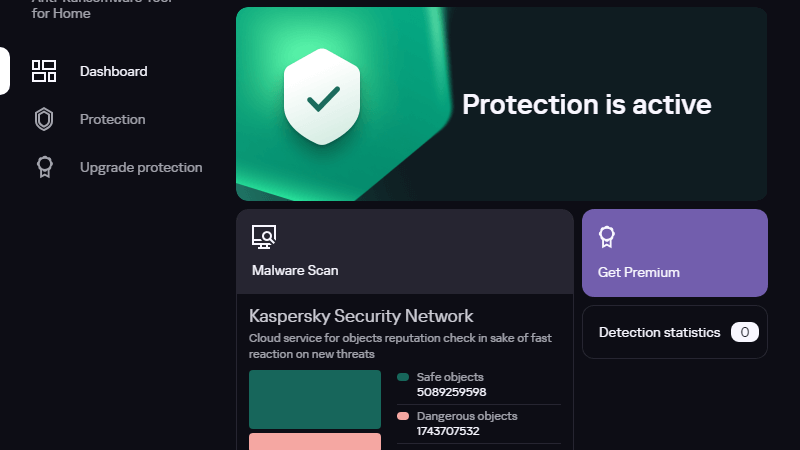Click the Detection statistics count badge

(x=745, y=332)
